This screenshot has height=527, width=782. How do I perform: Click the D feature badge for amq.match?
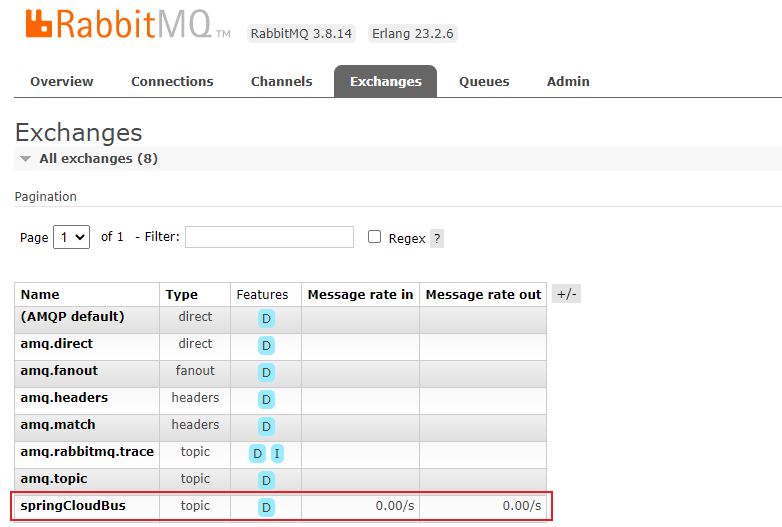coord(266,426)
